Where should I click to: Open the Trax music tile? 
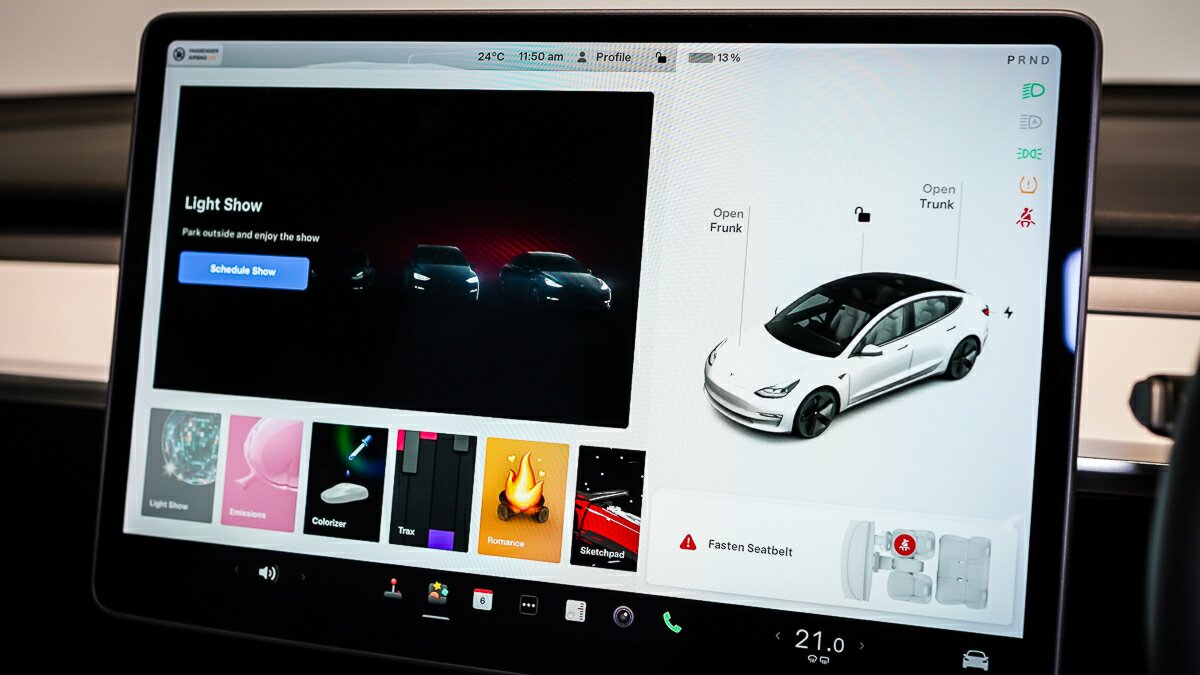click(434, 491)
